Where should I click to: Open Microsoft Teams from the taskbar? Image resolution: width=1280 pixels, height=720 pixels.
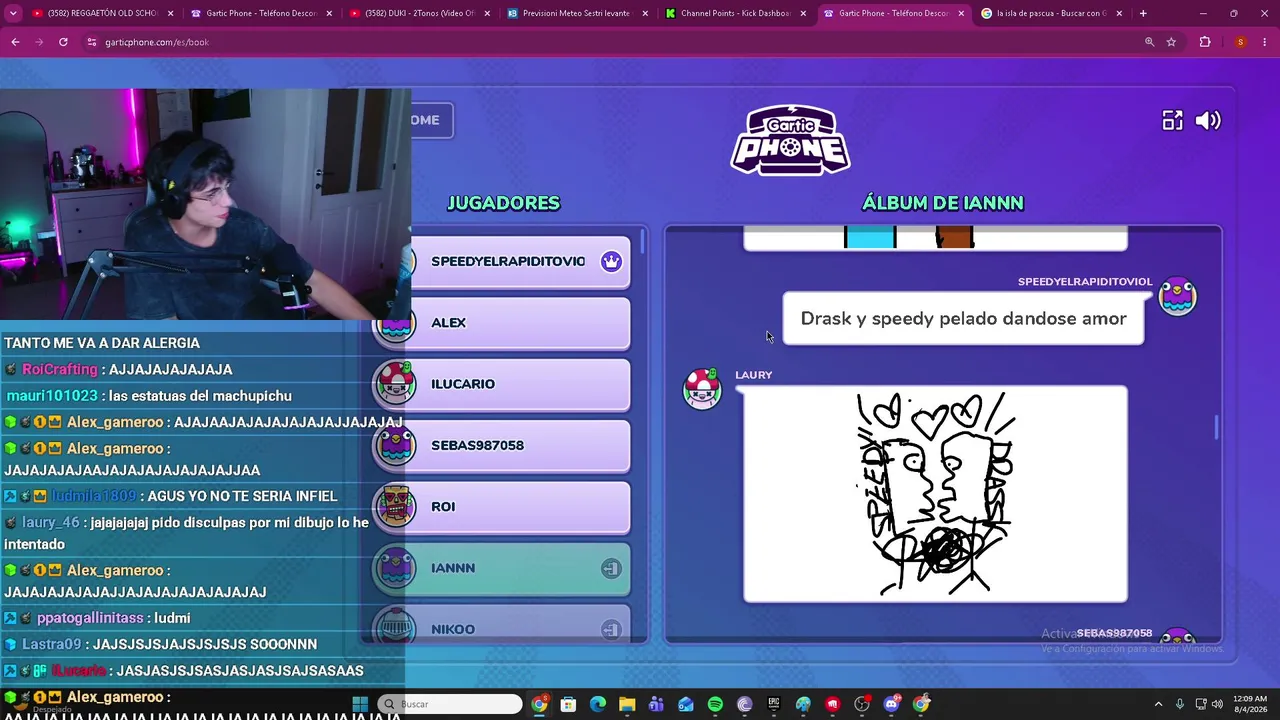tap(656, 704)
